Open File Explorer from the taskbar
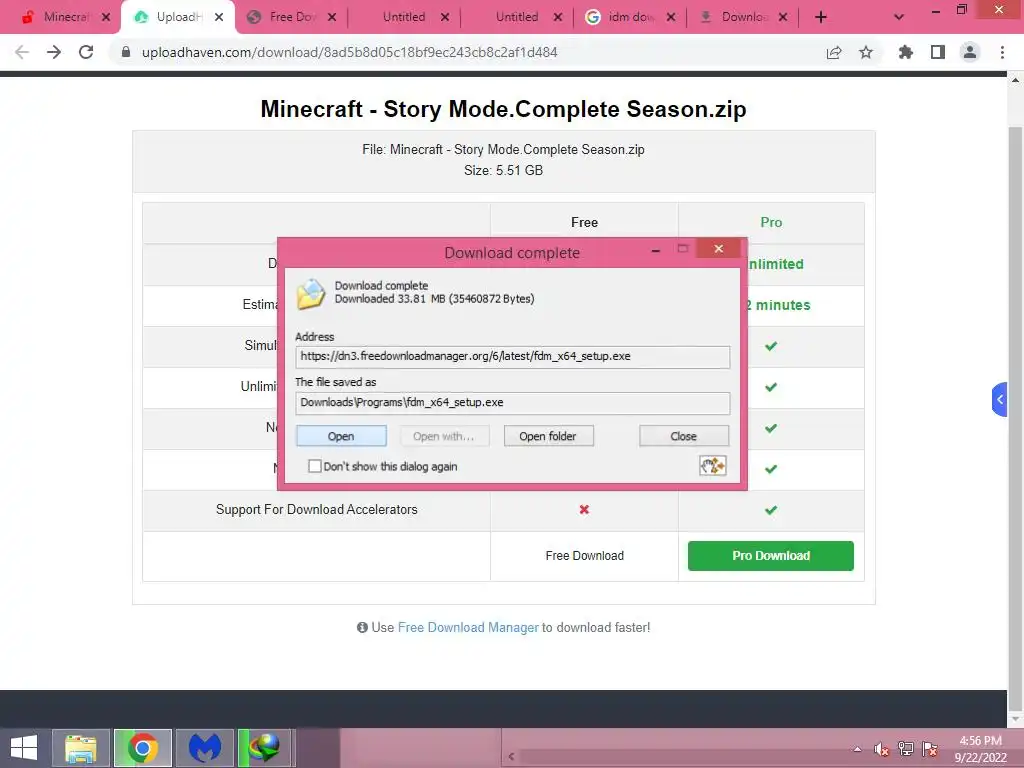 [x=80, y=748]
